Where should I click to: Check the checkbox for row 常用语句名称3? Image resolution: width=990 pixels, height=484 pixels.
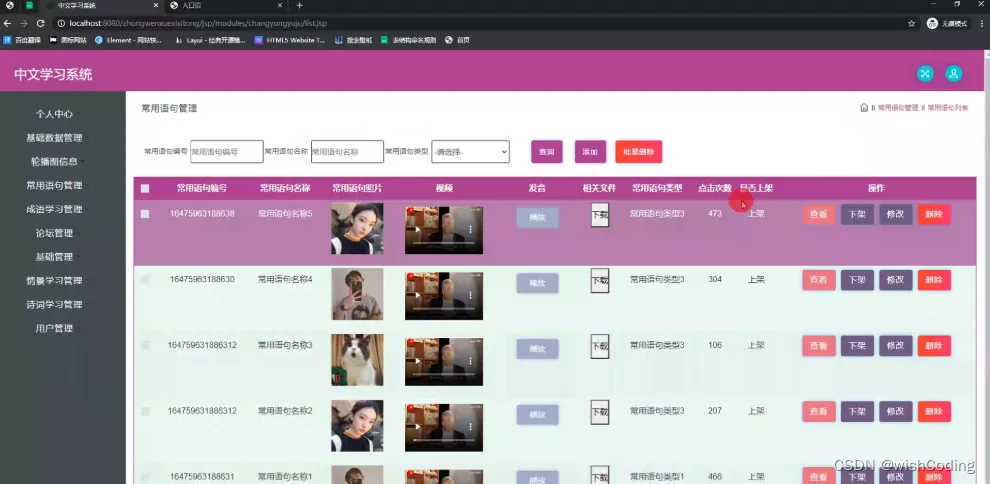coord(145,345)
